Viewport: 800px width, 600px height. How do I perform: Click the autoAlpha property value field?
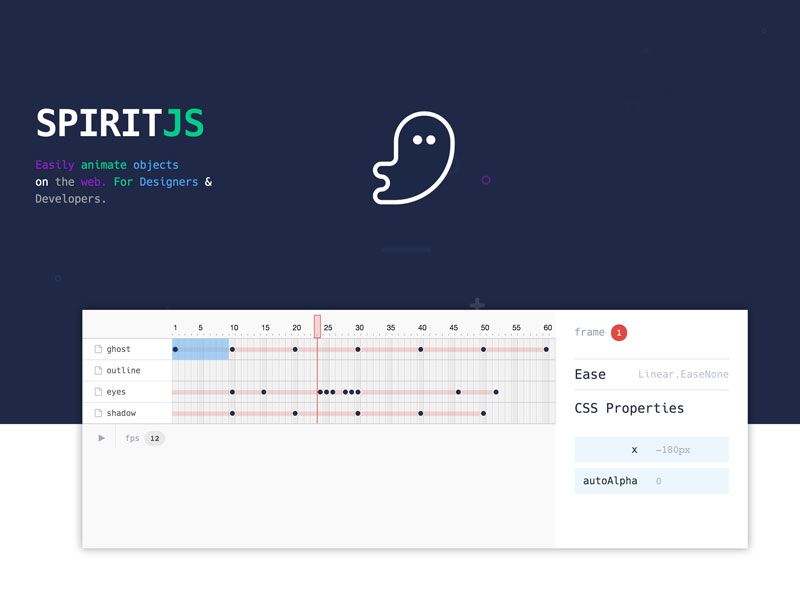[x=659, y=481]
